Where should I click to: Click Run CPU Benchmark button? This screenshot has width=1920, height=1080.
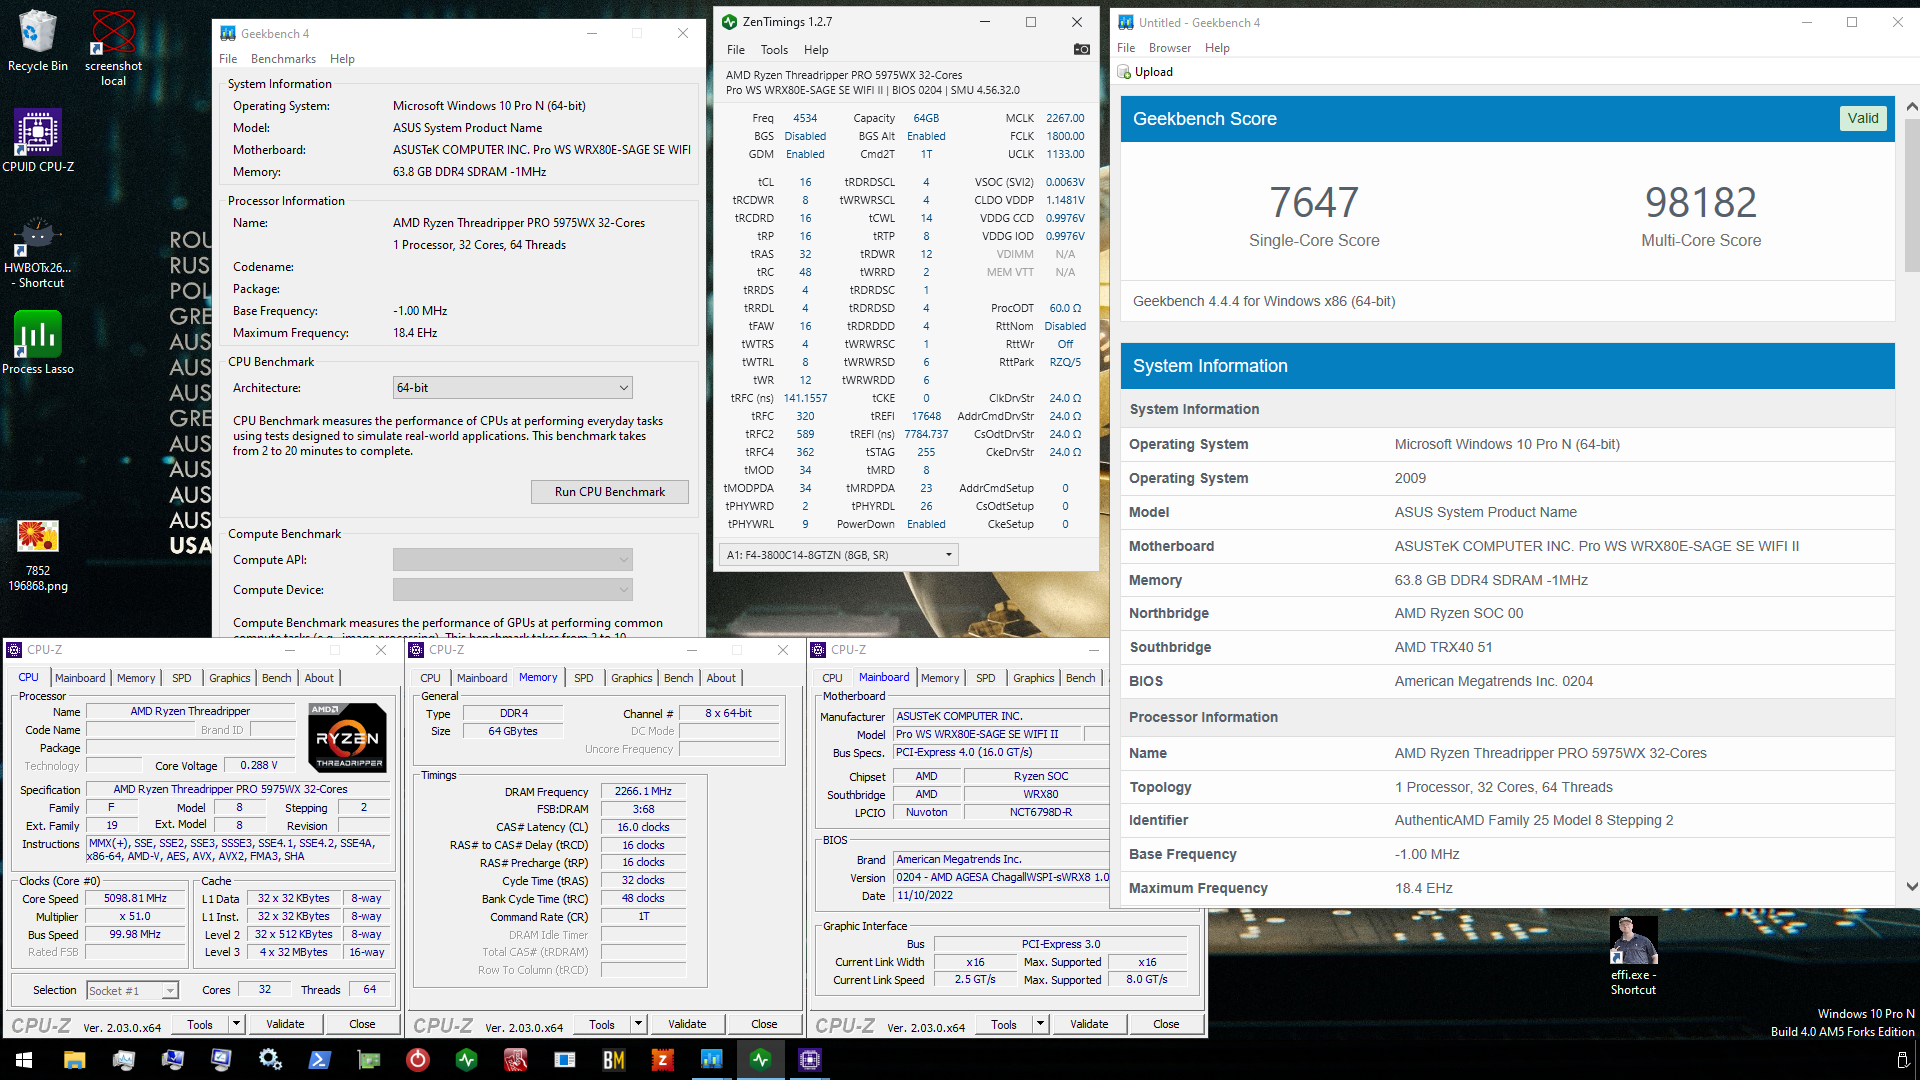(x=610, y=492)
